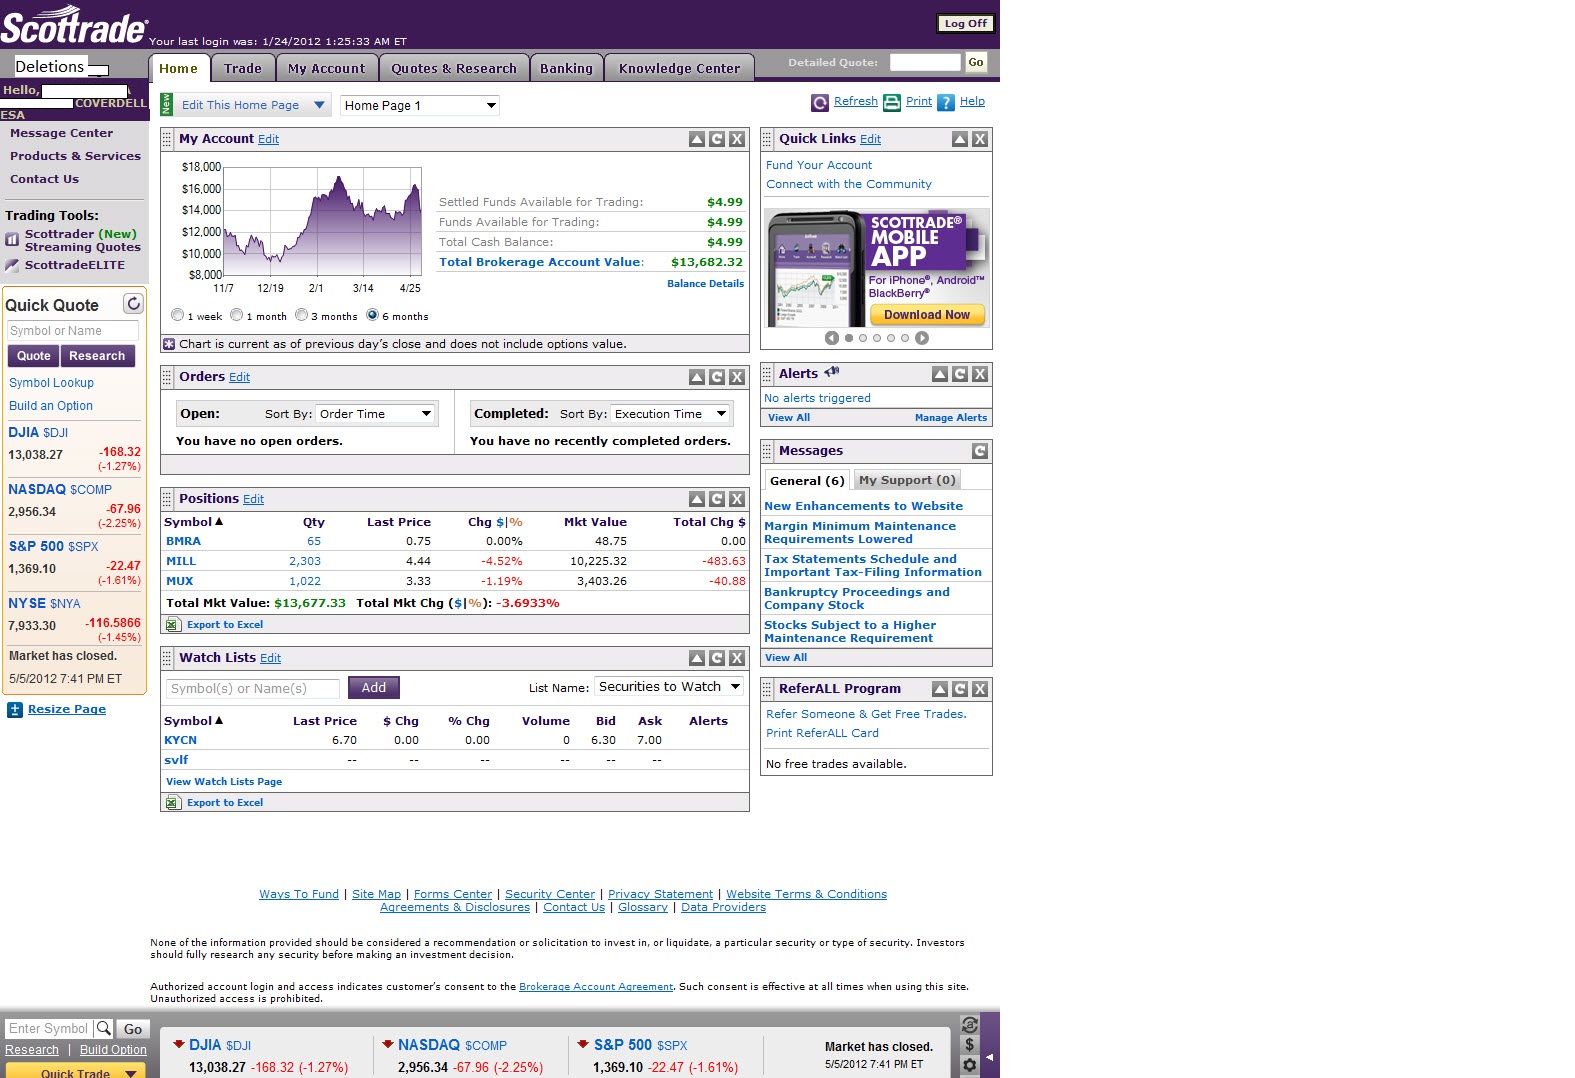
Task: Collapse the Quick Links panel
Action: [960, 139]
